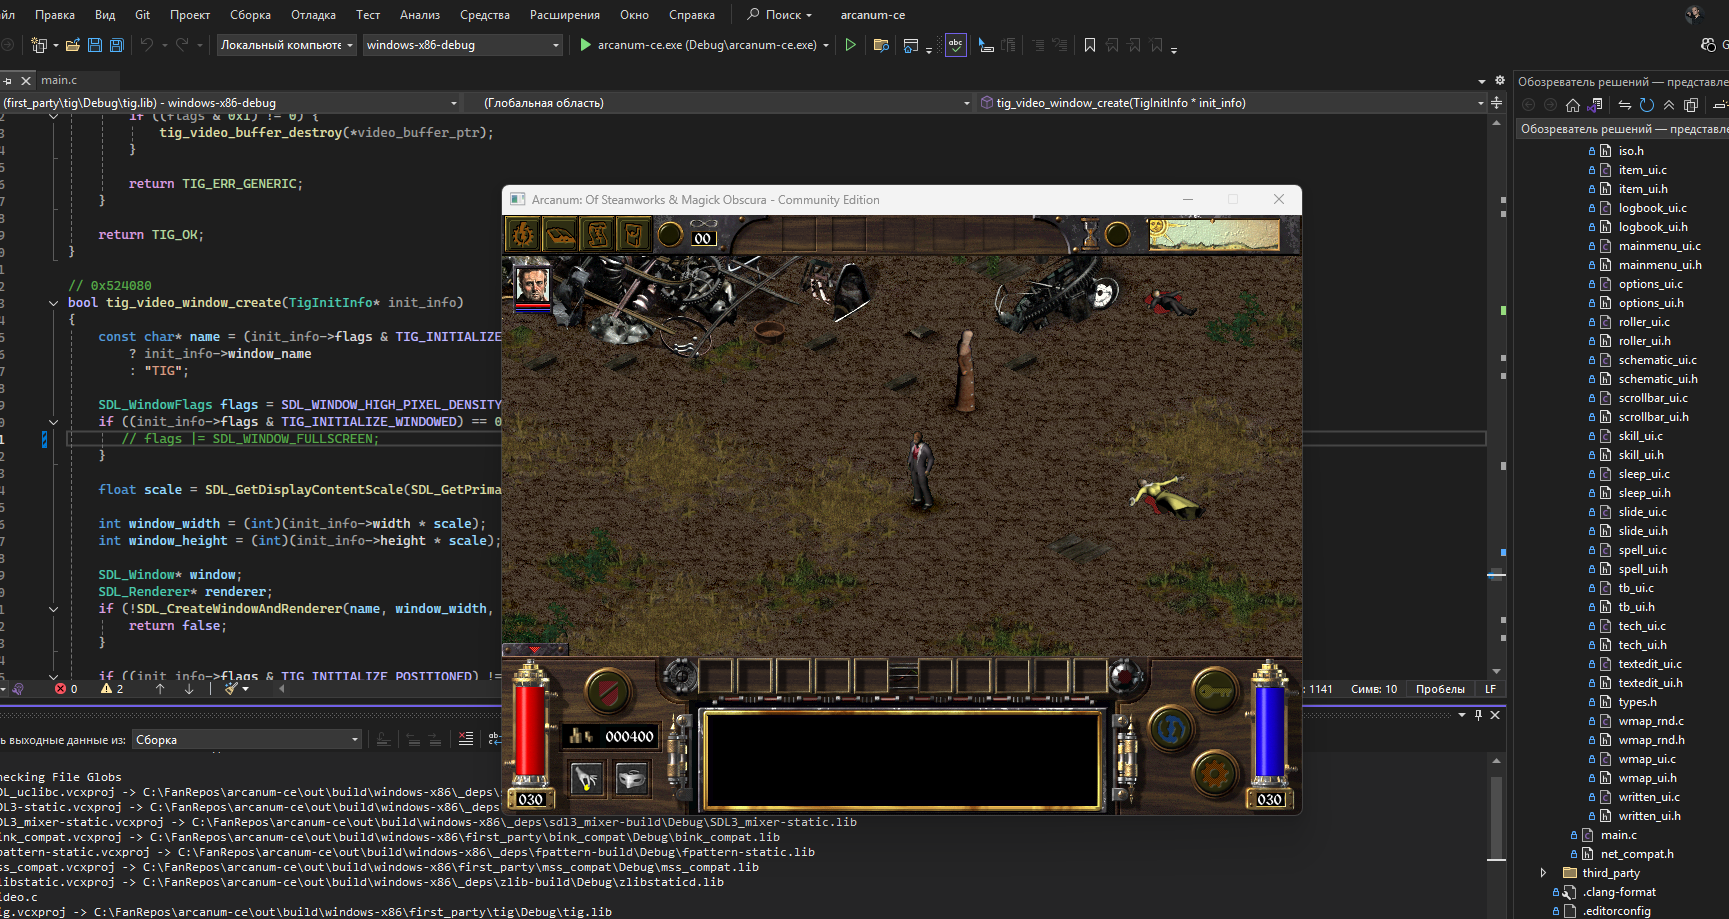The height and width of the screenshot is (919, 1729).
Task: Open the Сборка menu
Action: tap(250, 15)
